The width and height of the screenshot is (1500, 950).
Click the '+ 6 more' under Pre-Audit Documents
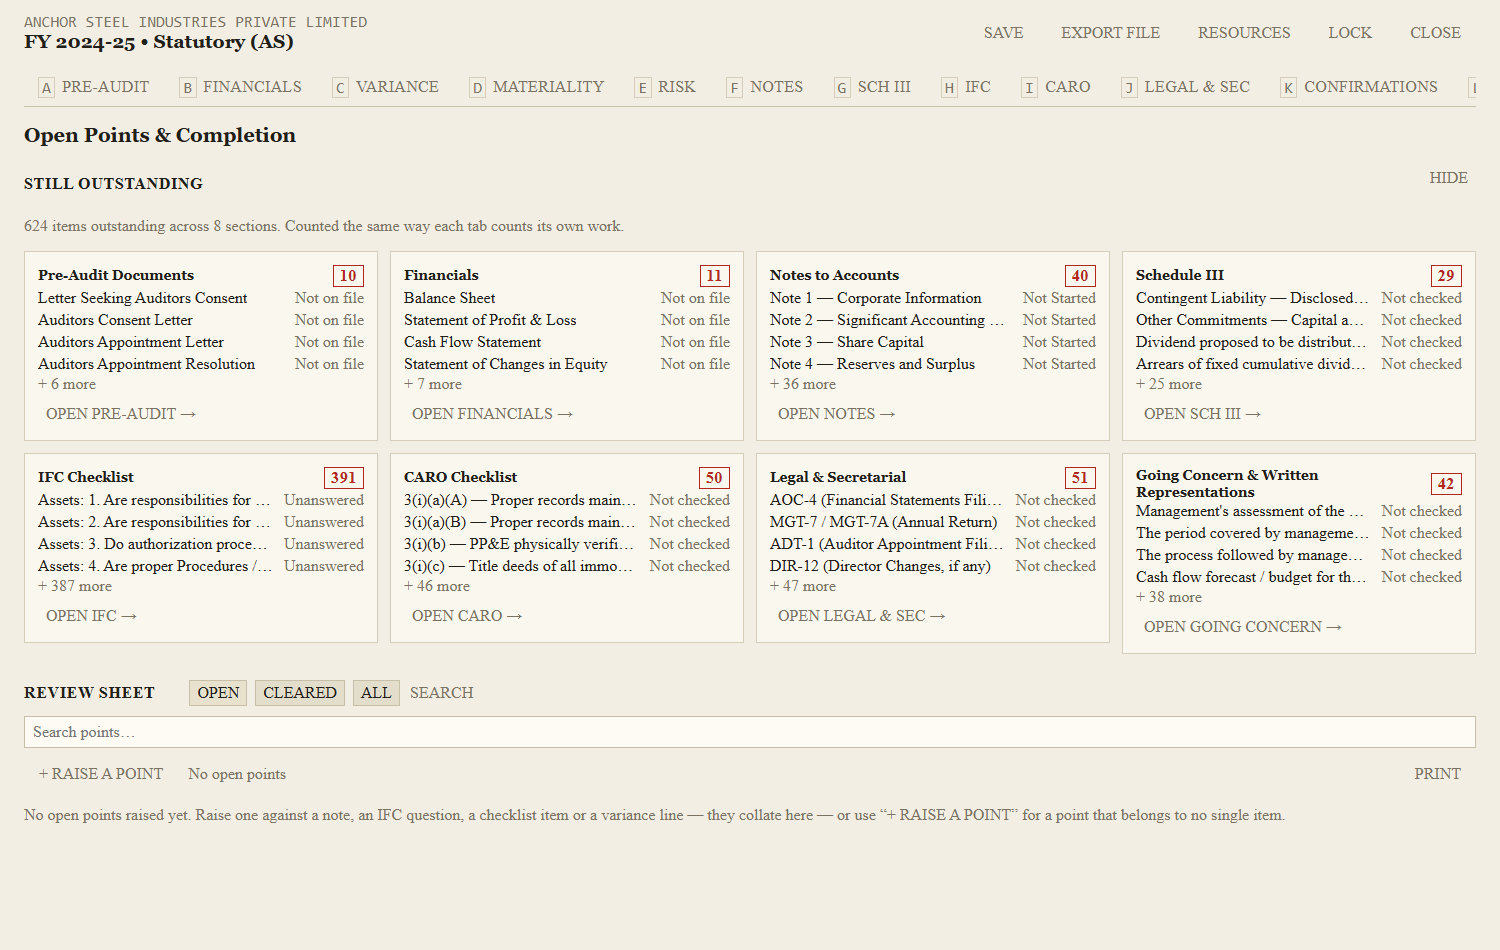[x=67, y=384]
